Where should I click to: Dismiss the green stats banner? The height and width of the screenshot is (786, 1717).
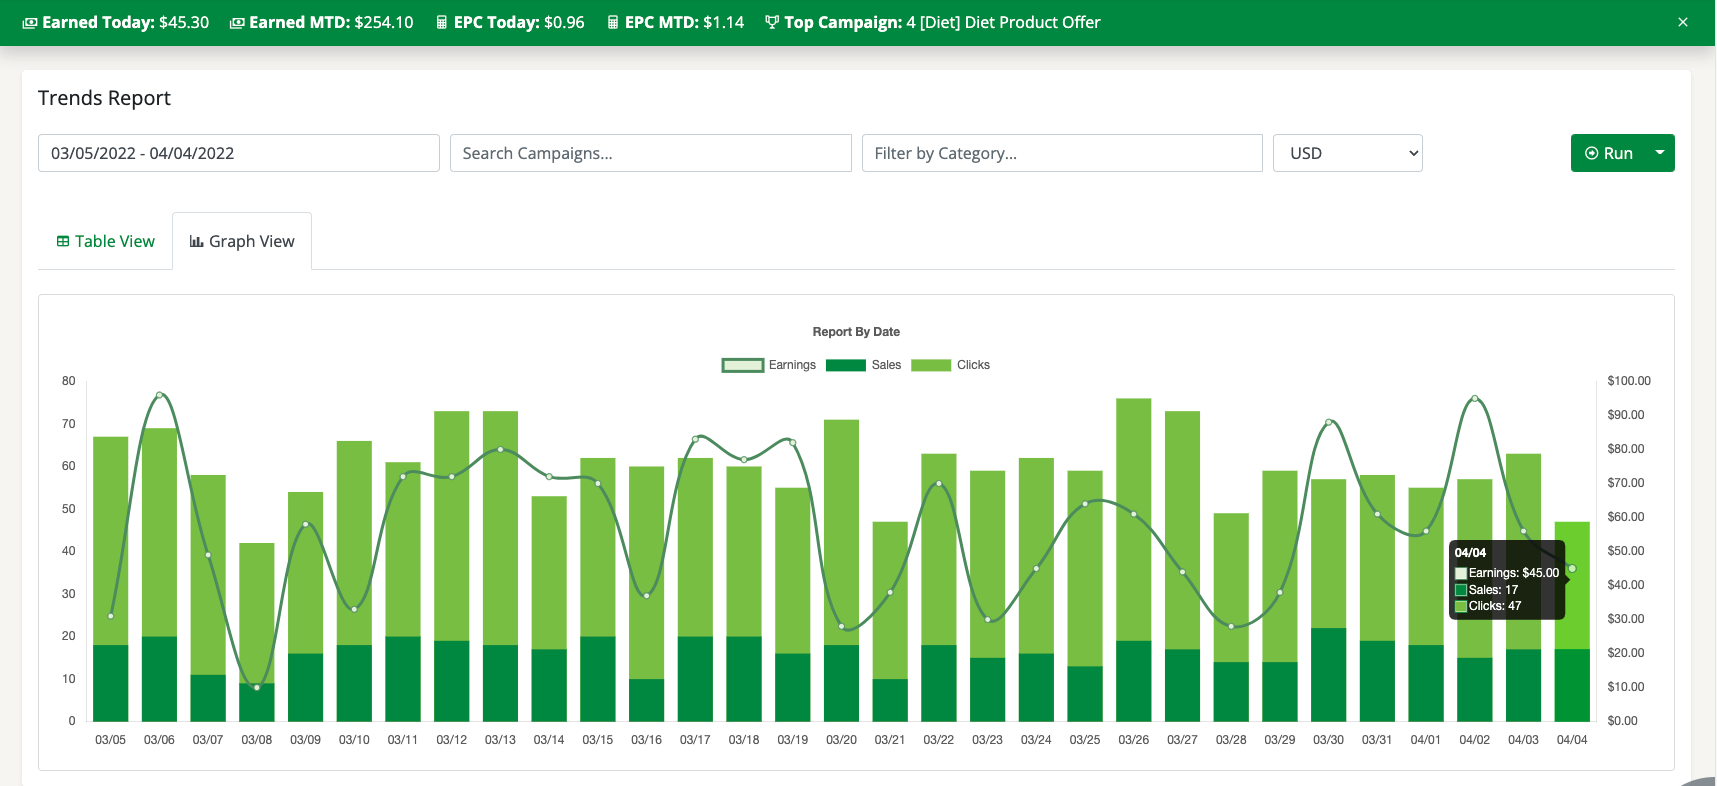point(1683,22)
